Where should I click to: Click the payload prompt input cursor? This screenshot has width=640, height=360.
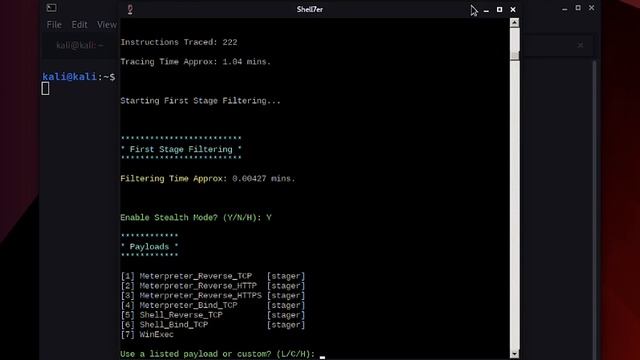(x=322, y=357)
